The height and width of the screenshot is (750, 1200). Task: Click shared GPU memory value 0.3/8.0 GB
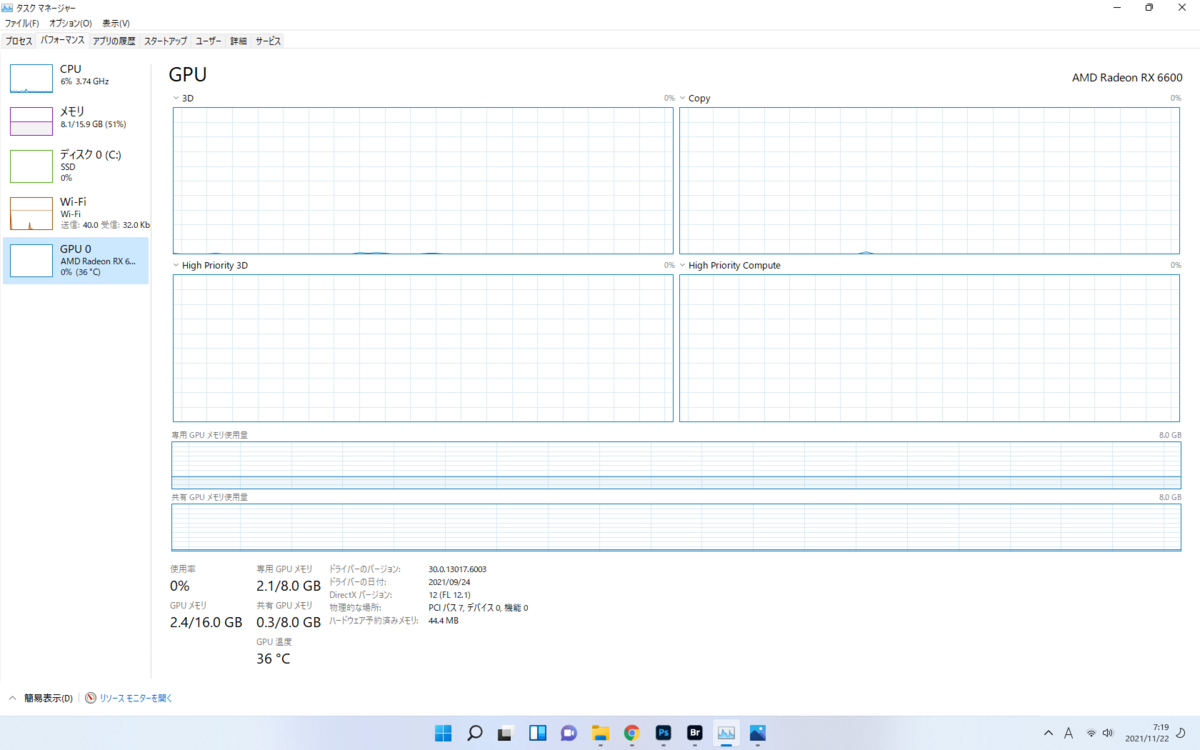pos(288,622)
